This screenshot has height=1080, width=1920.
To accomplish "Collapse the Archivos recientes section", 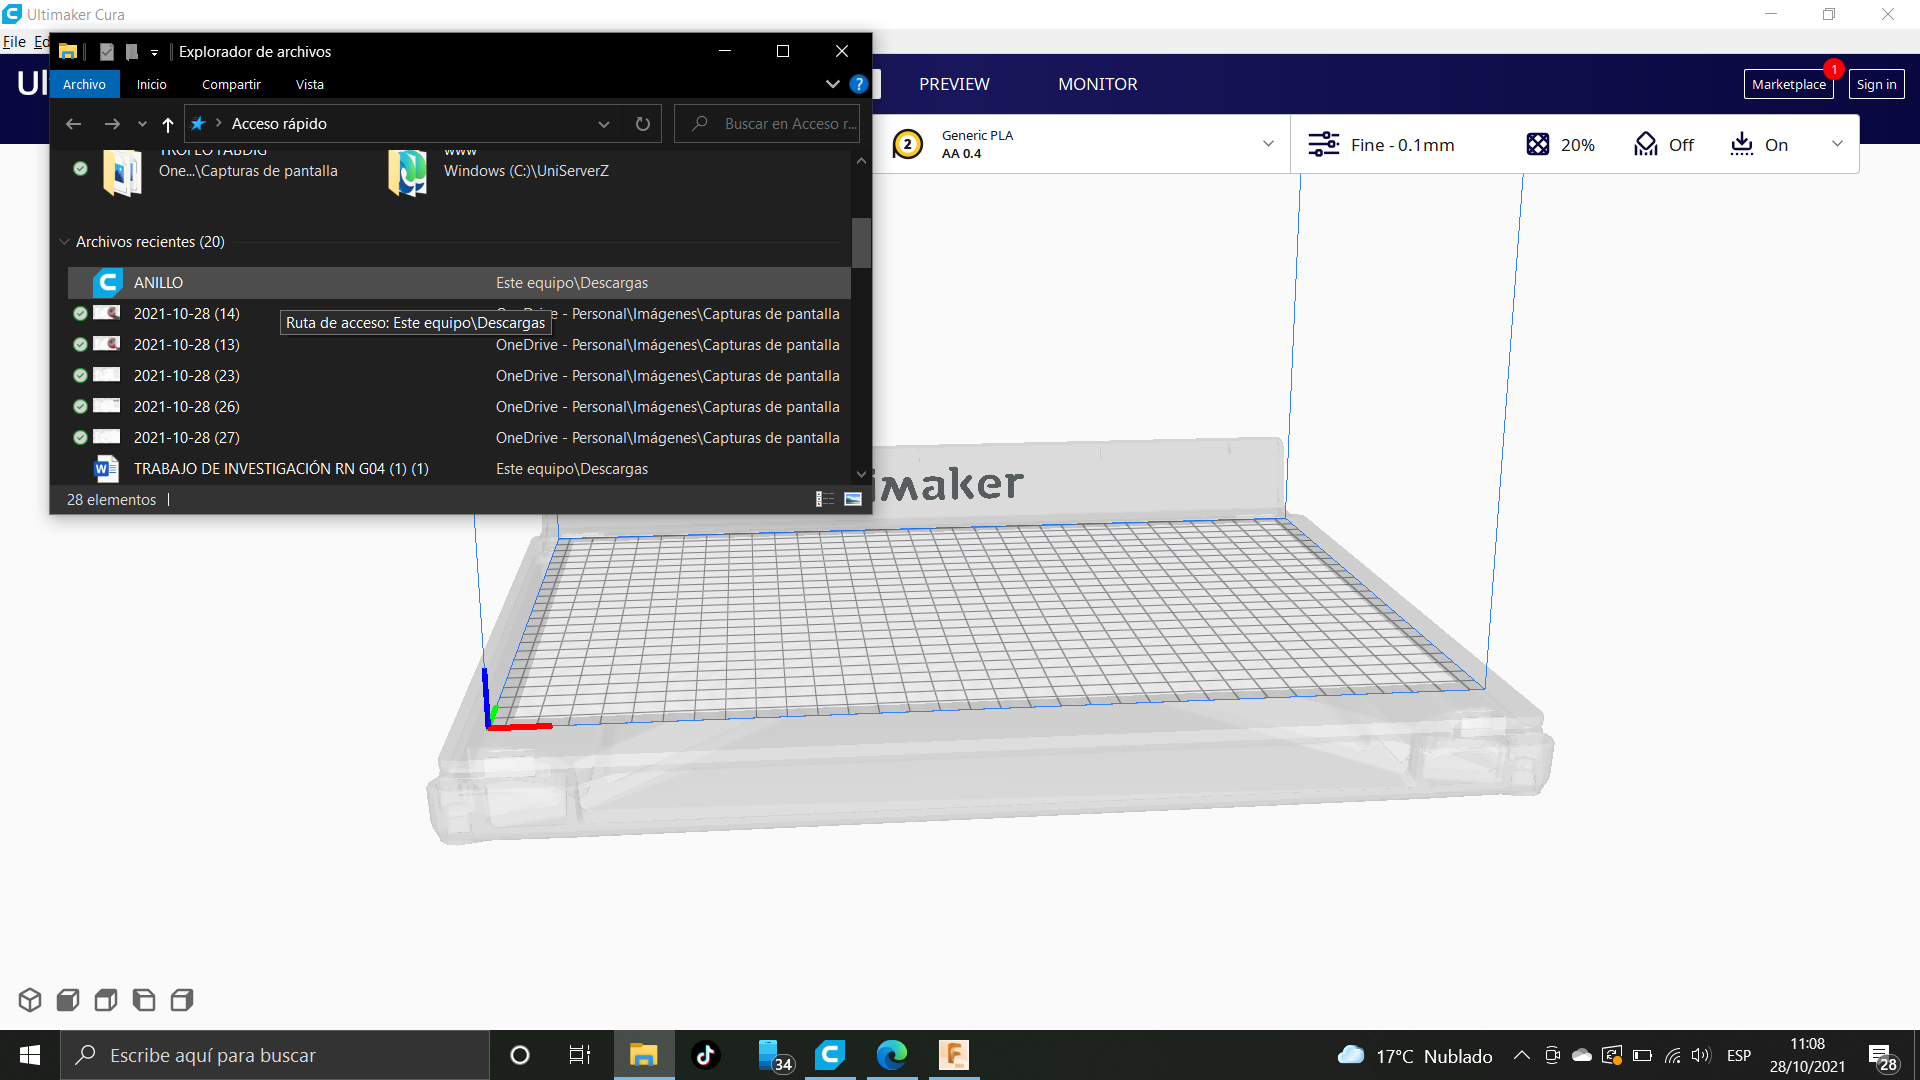I will [x=65, y=242].
